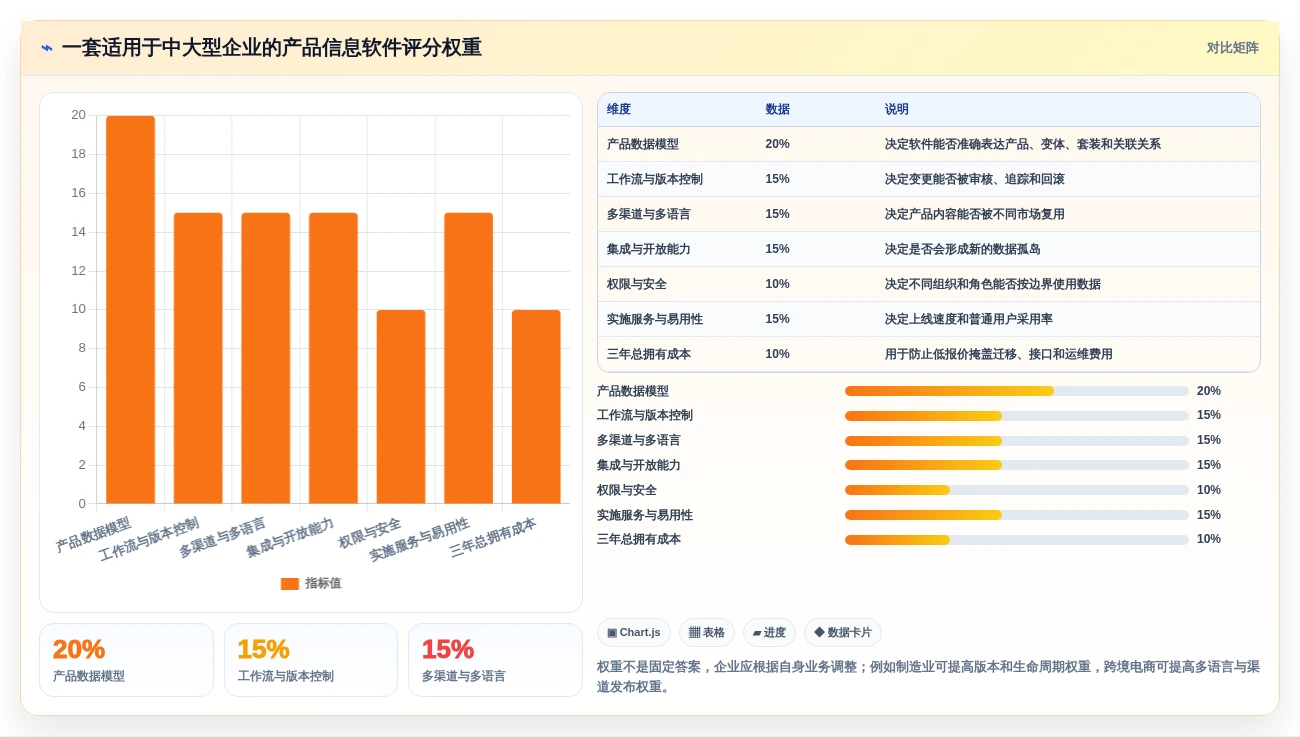Click the 集成与开放能力 progress bar
Screen dimensions: 1300x737
pyautogui.click(x=1017, y=465)
